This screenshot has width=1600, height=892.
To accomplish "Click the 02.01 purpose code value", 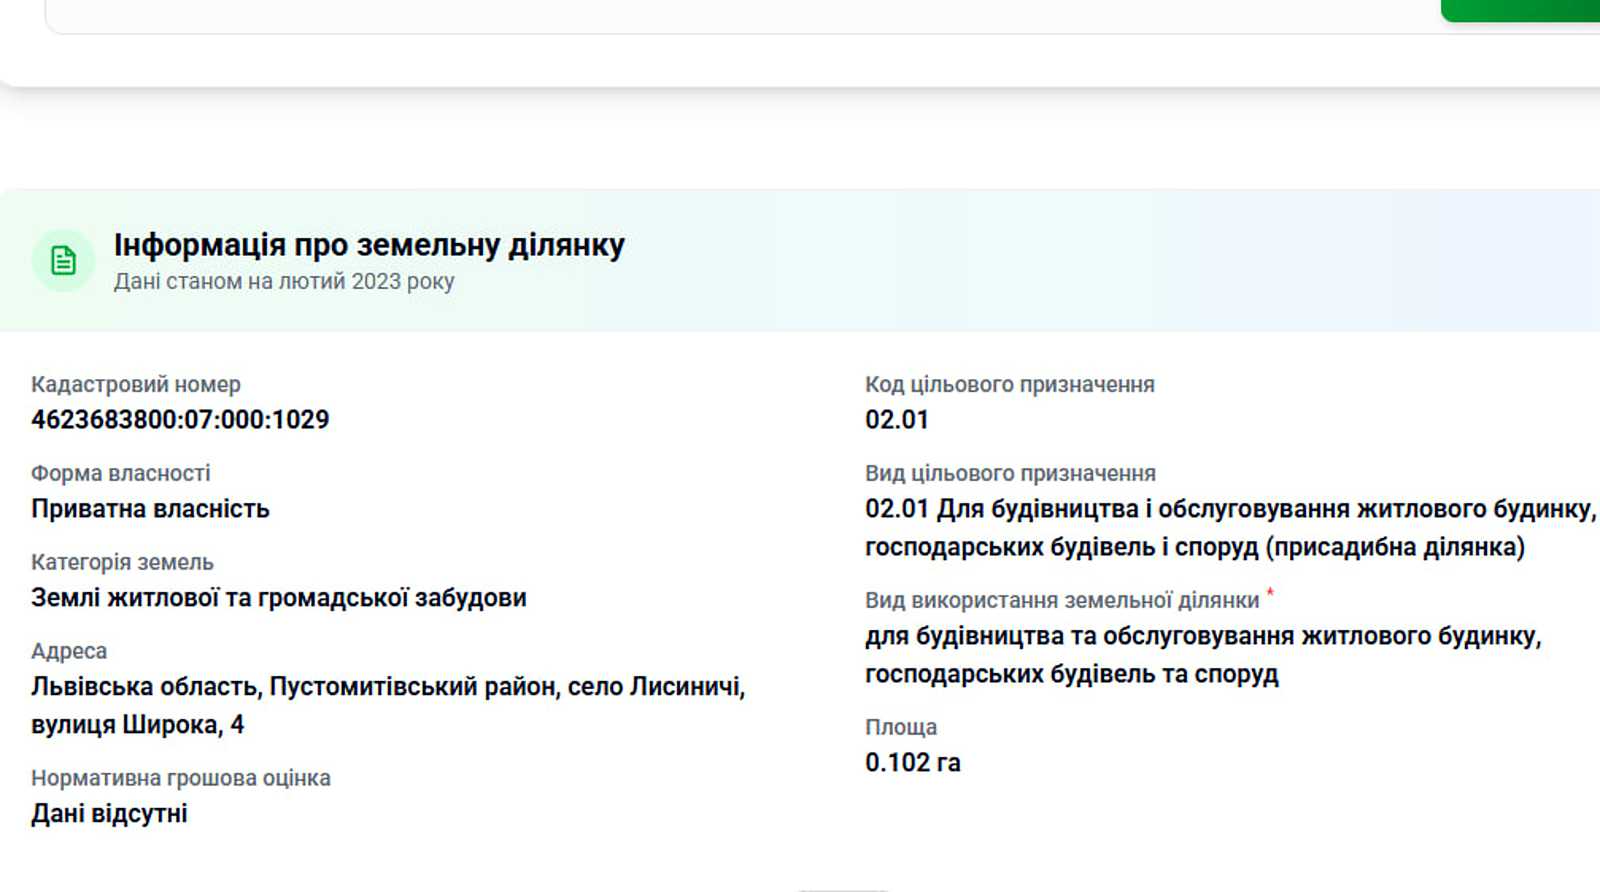I will point(897,420).
